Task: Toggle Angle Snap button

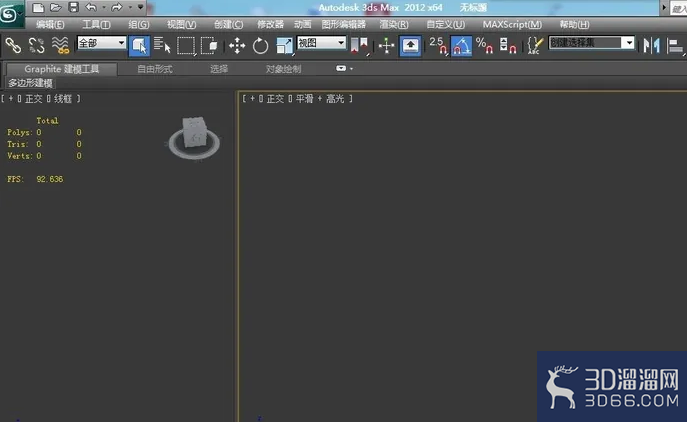Action: [461, 46]
